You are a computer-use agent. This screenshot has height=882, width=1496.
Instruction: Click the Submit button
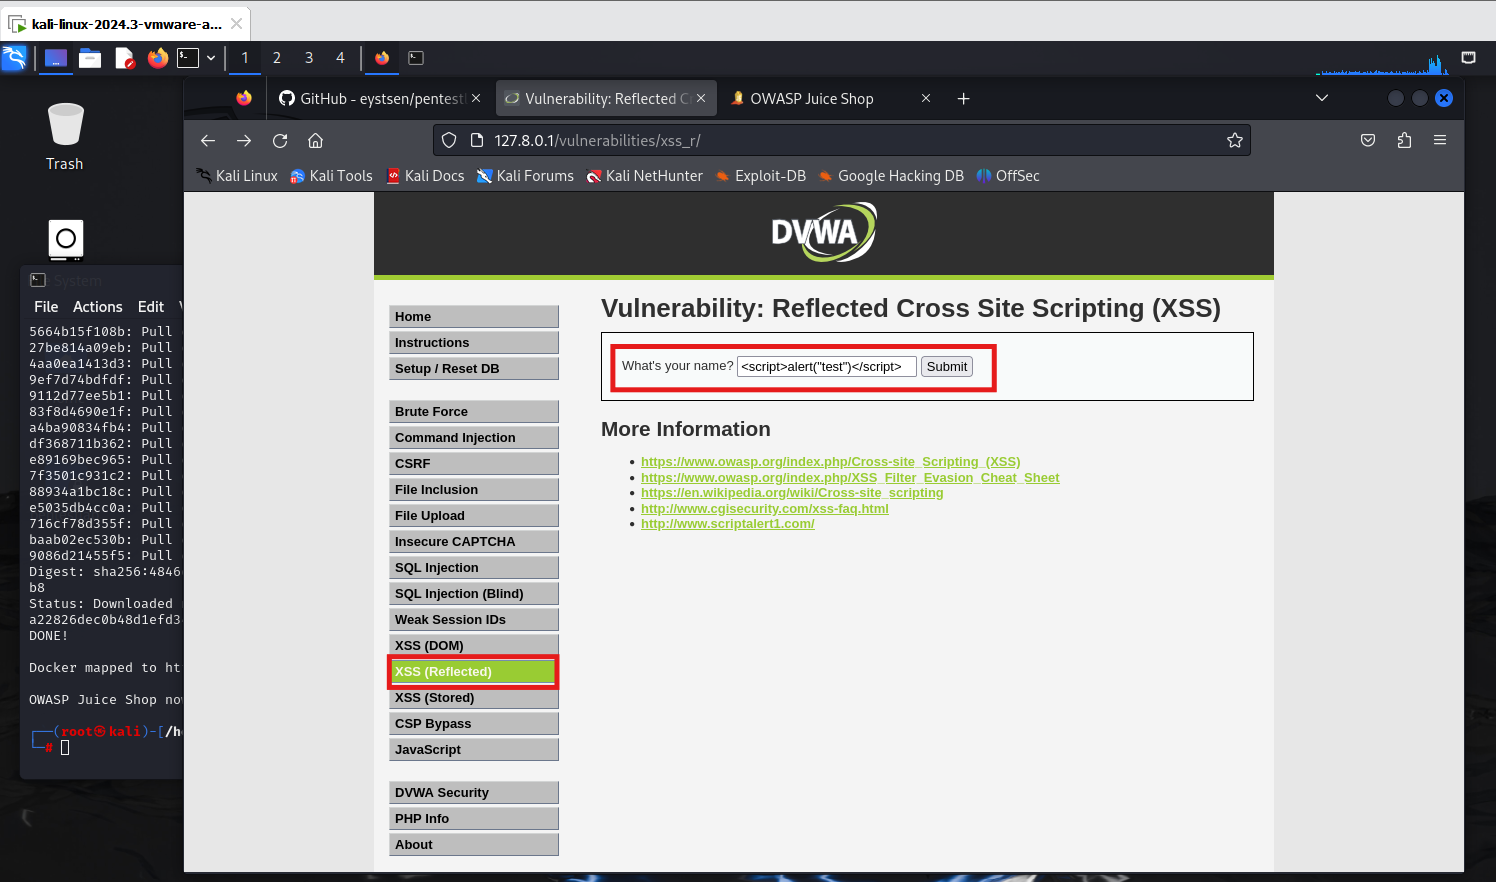tap(946, 367)
